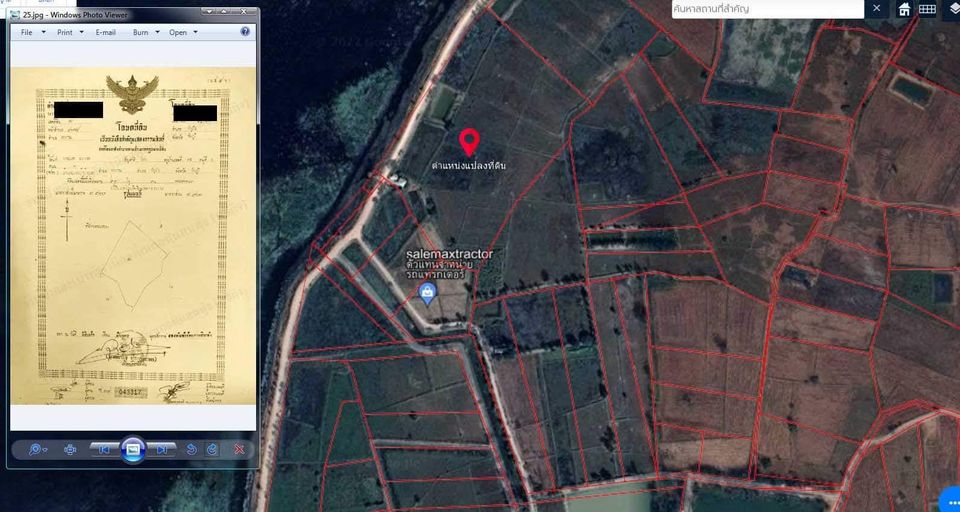Click the blue chat bubble at bottom right
The height and width of the screenshot is (512, 960).
click(950, 501)
